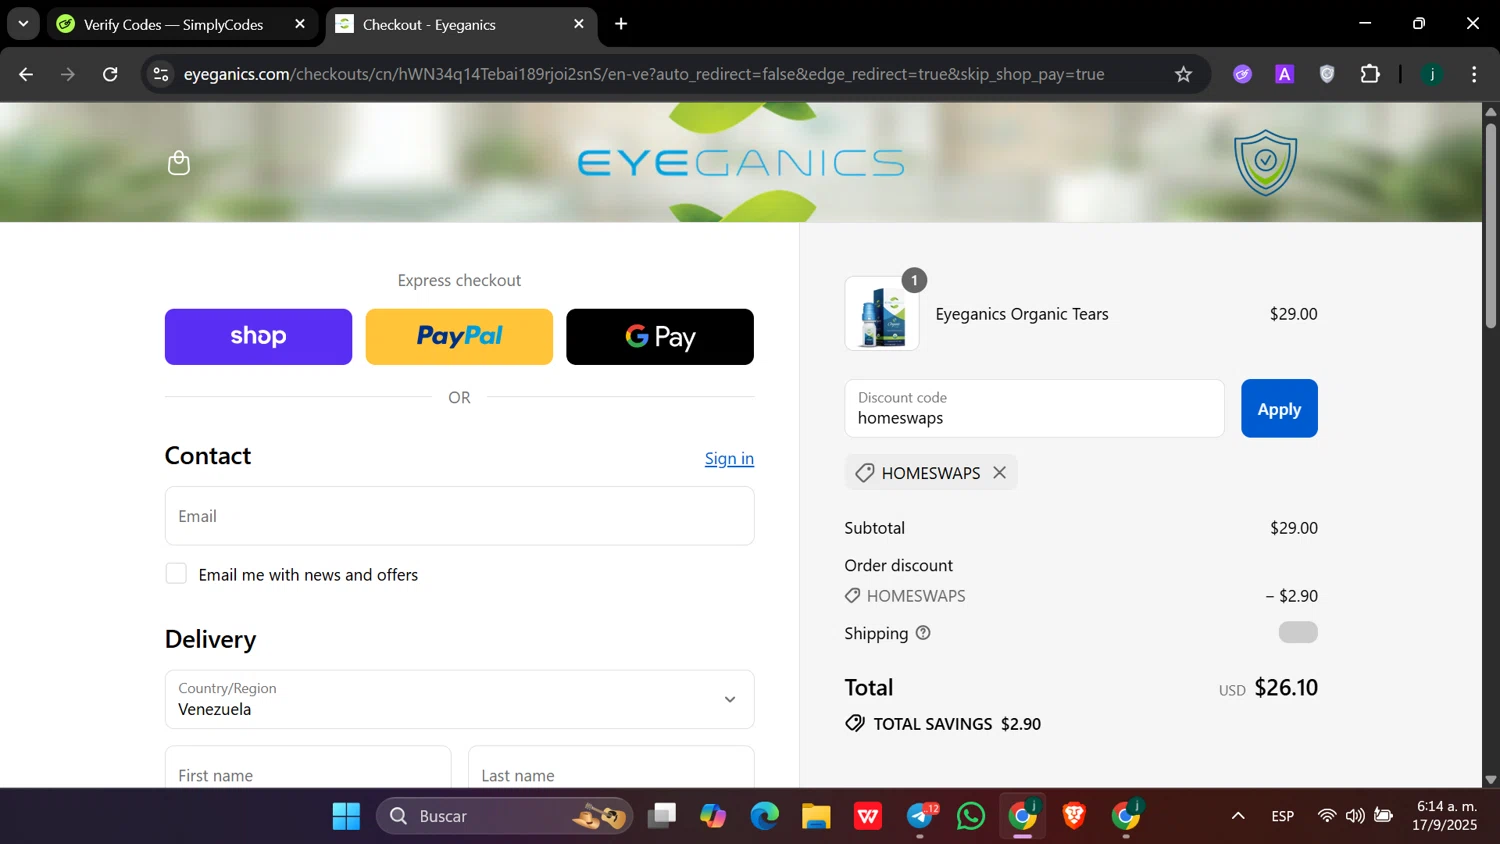Screen dimensions: 1500x844
Task: Open the battery status tray icon
Action: (x=1384, y=816)
